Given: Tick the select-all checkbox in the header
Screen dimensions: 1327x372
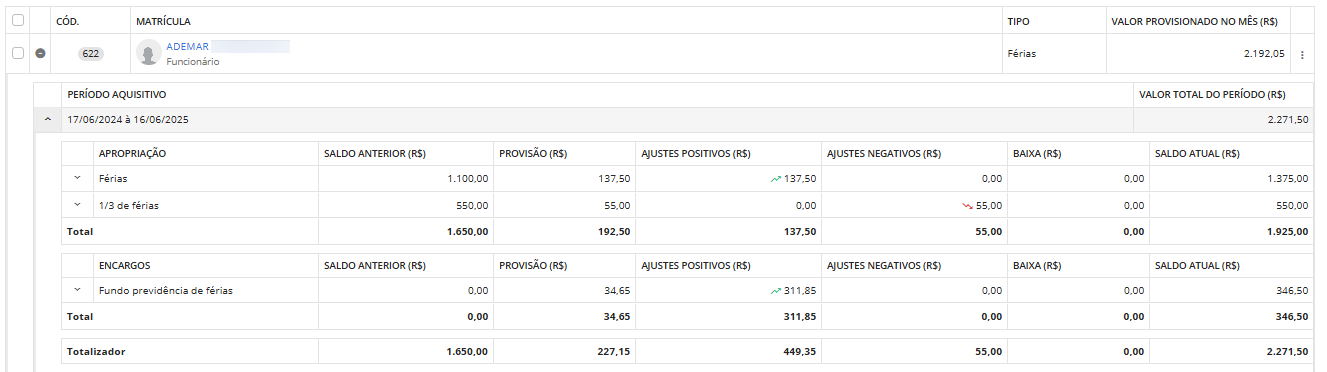Looking at the screenshot, I should pyautogui.click(x=18, y=20).
